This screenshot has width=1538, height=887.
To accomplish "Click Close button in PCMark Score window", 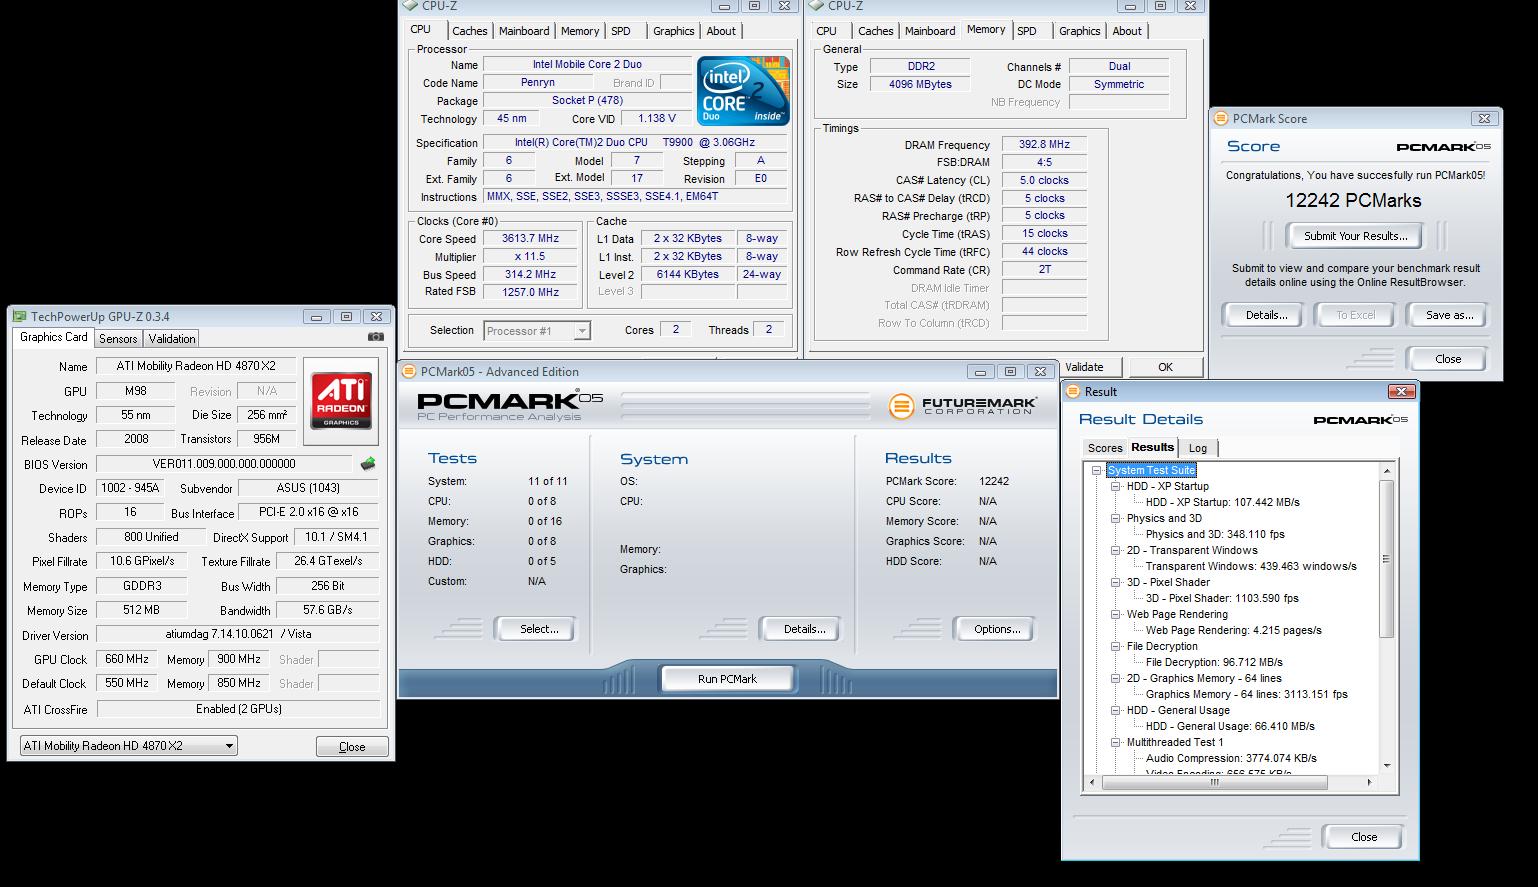I will [x=1447, y=359].
